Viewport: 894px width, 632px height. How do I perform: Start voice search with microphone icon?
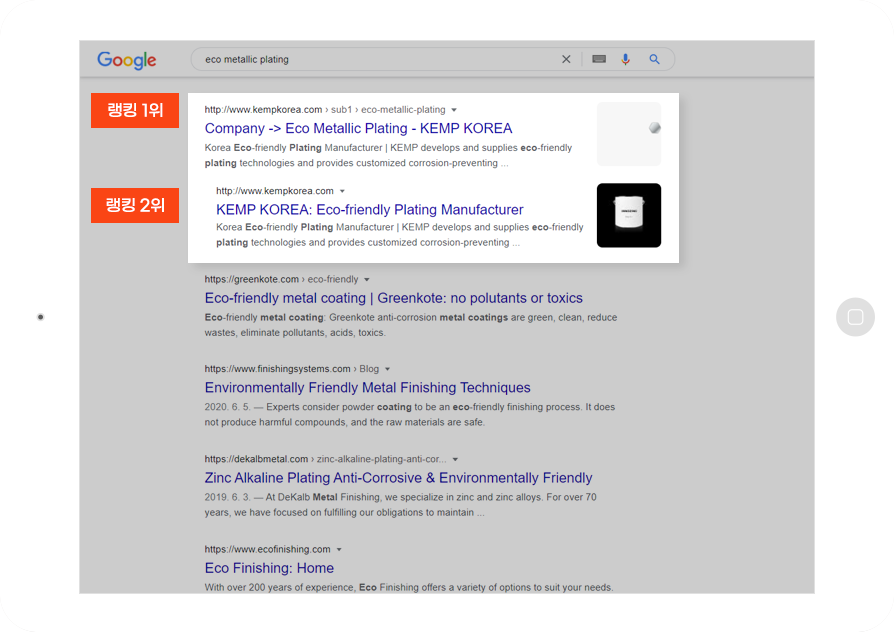click(x=625, y=59)
